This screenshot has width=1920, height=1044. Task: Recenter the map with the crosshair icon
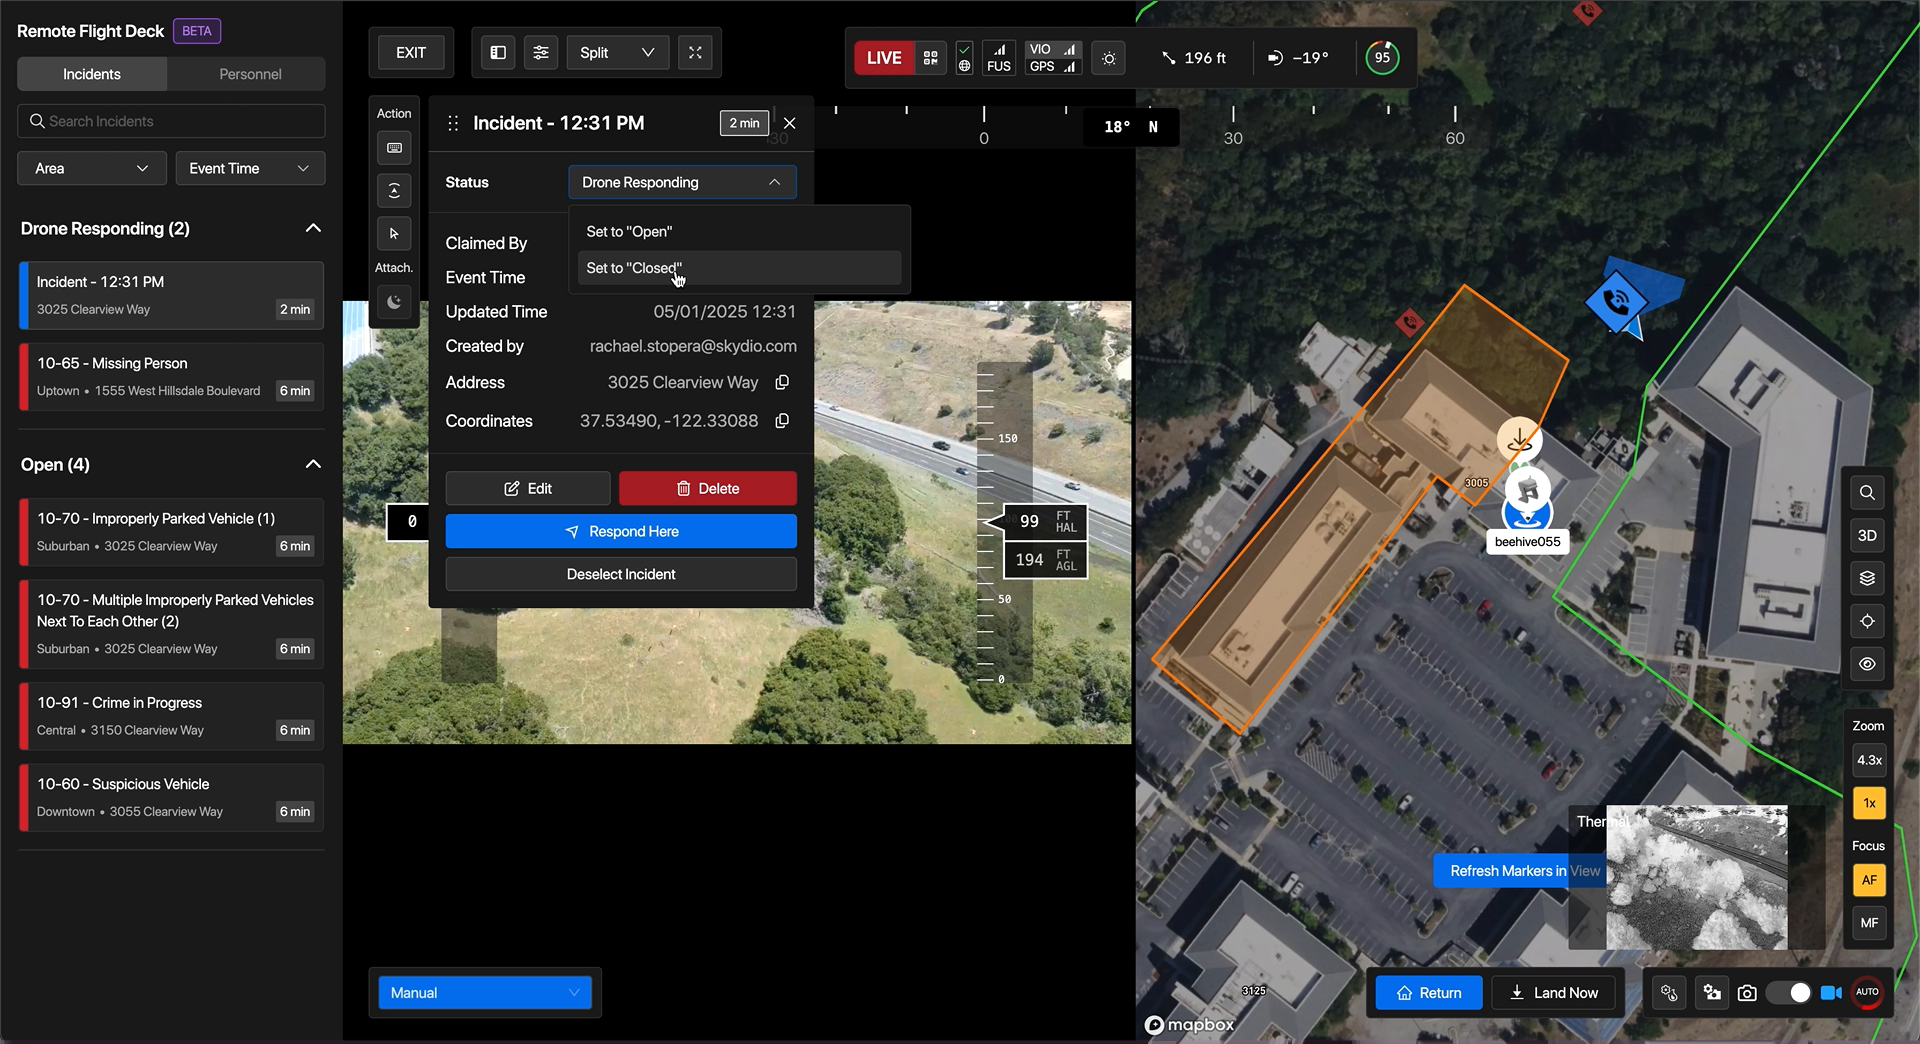(x=1867, y=621)
